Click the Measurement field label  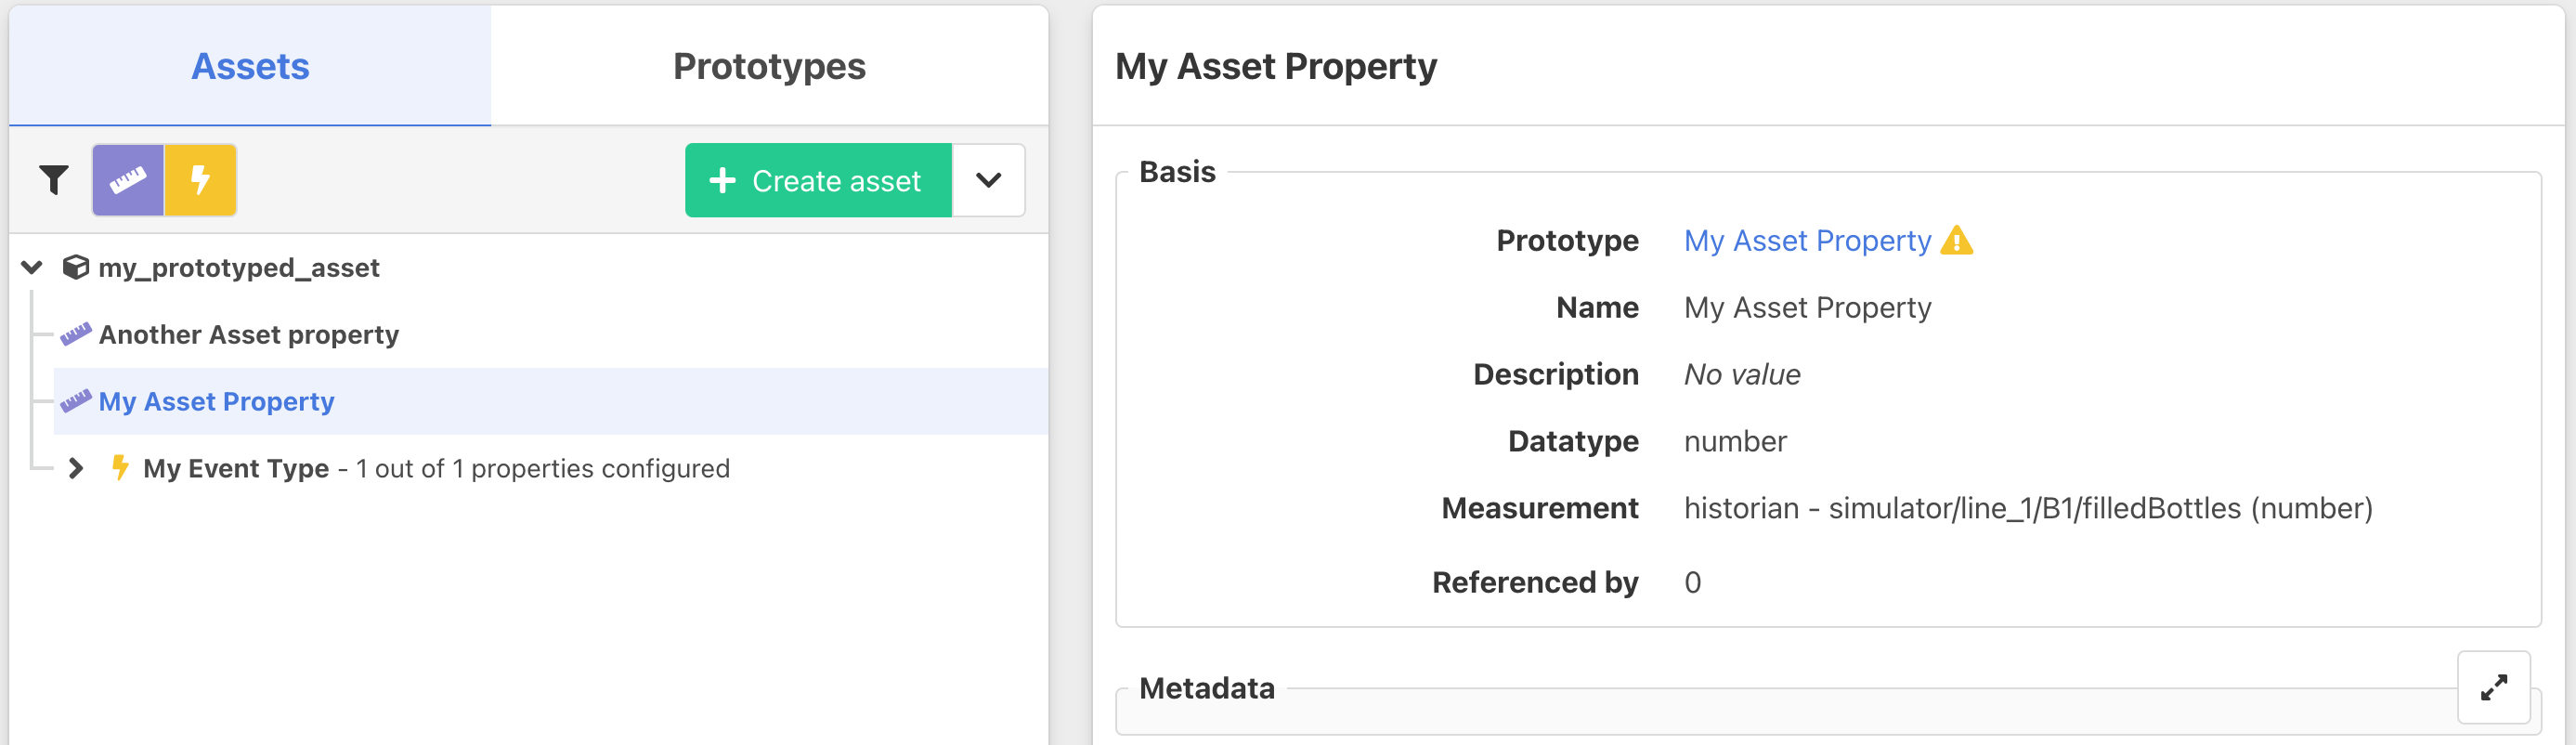coord(1539,508)
